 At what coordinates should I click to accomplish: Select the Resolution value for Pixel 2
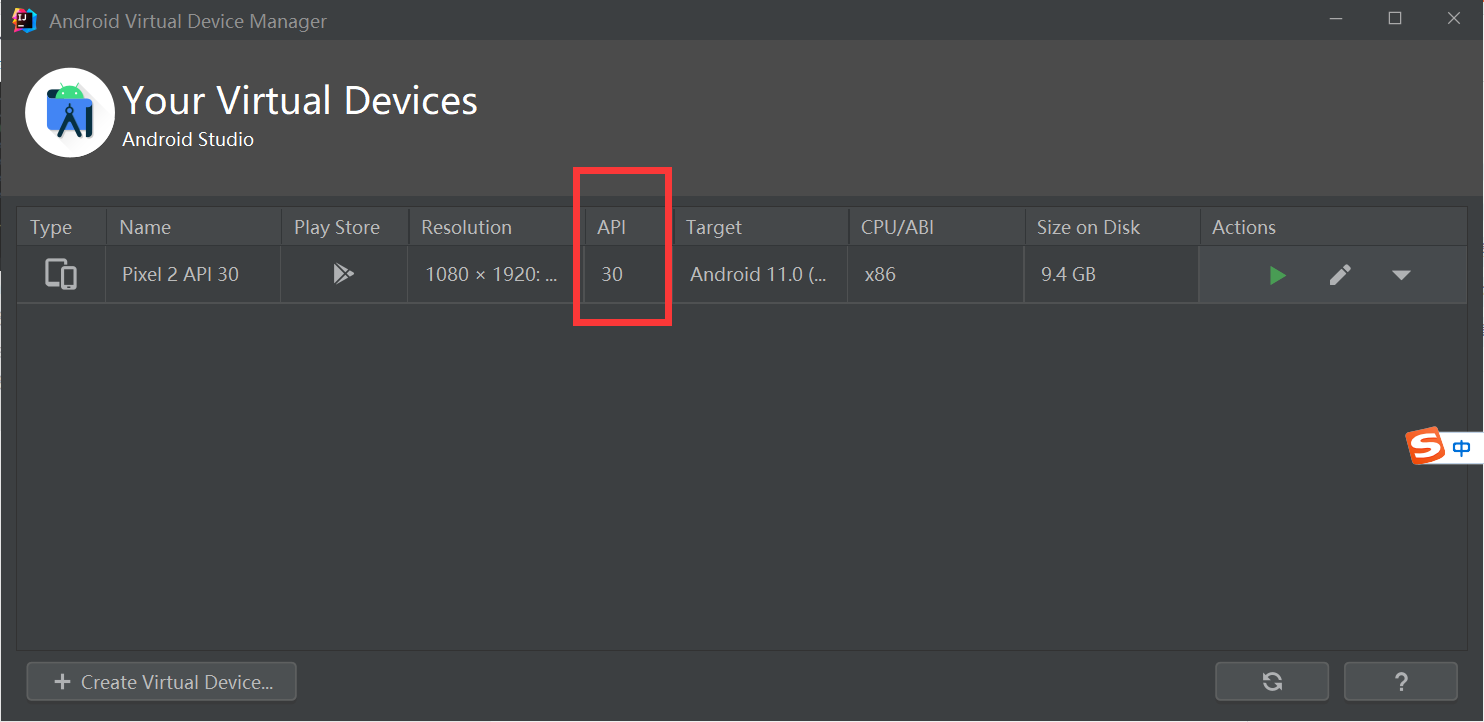490,274
